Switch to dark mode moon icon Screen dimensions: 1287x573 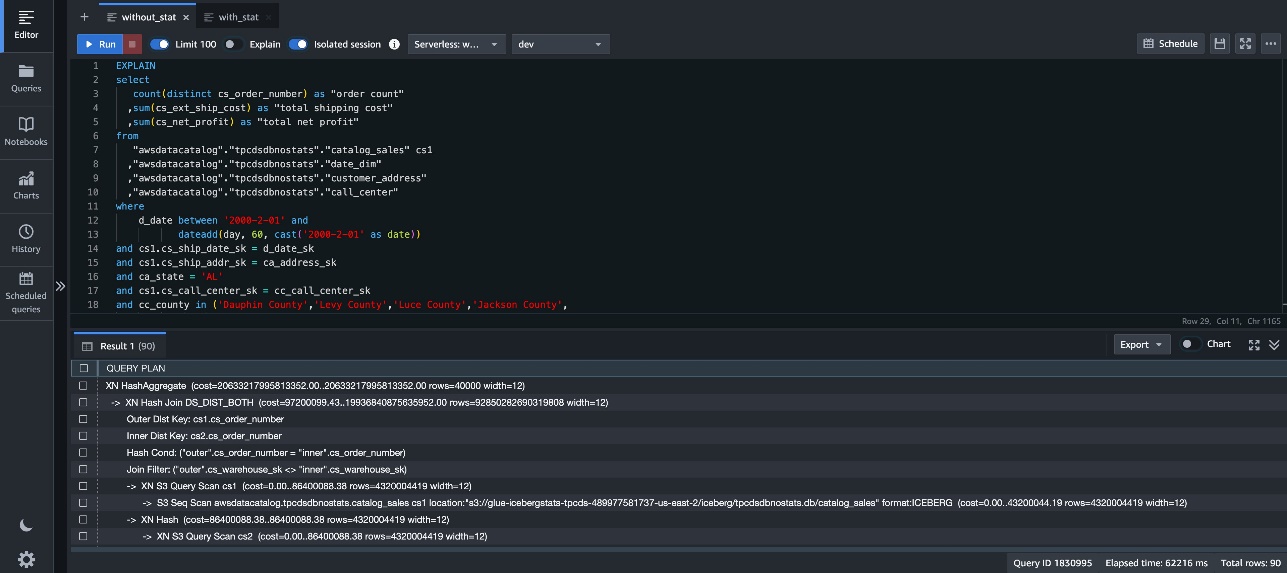(26, 526)
